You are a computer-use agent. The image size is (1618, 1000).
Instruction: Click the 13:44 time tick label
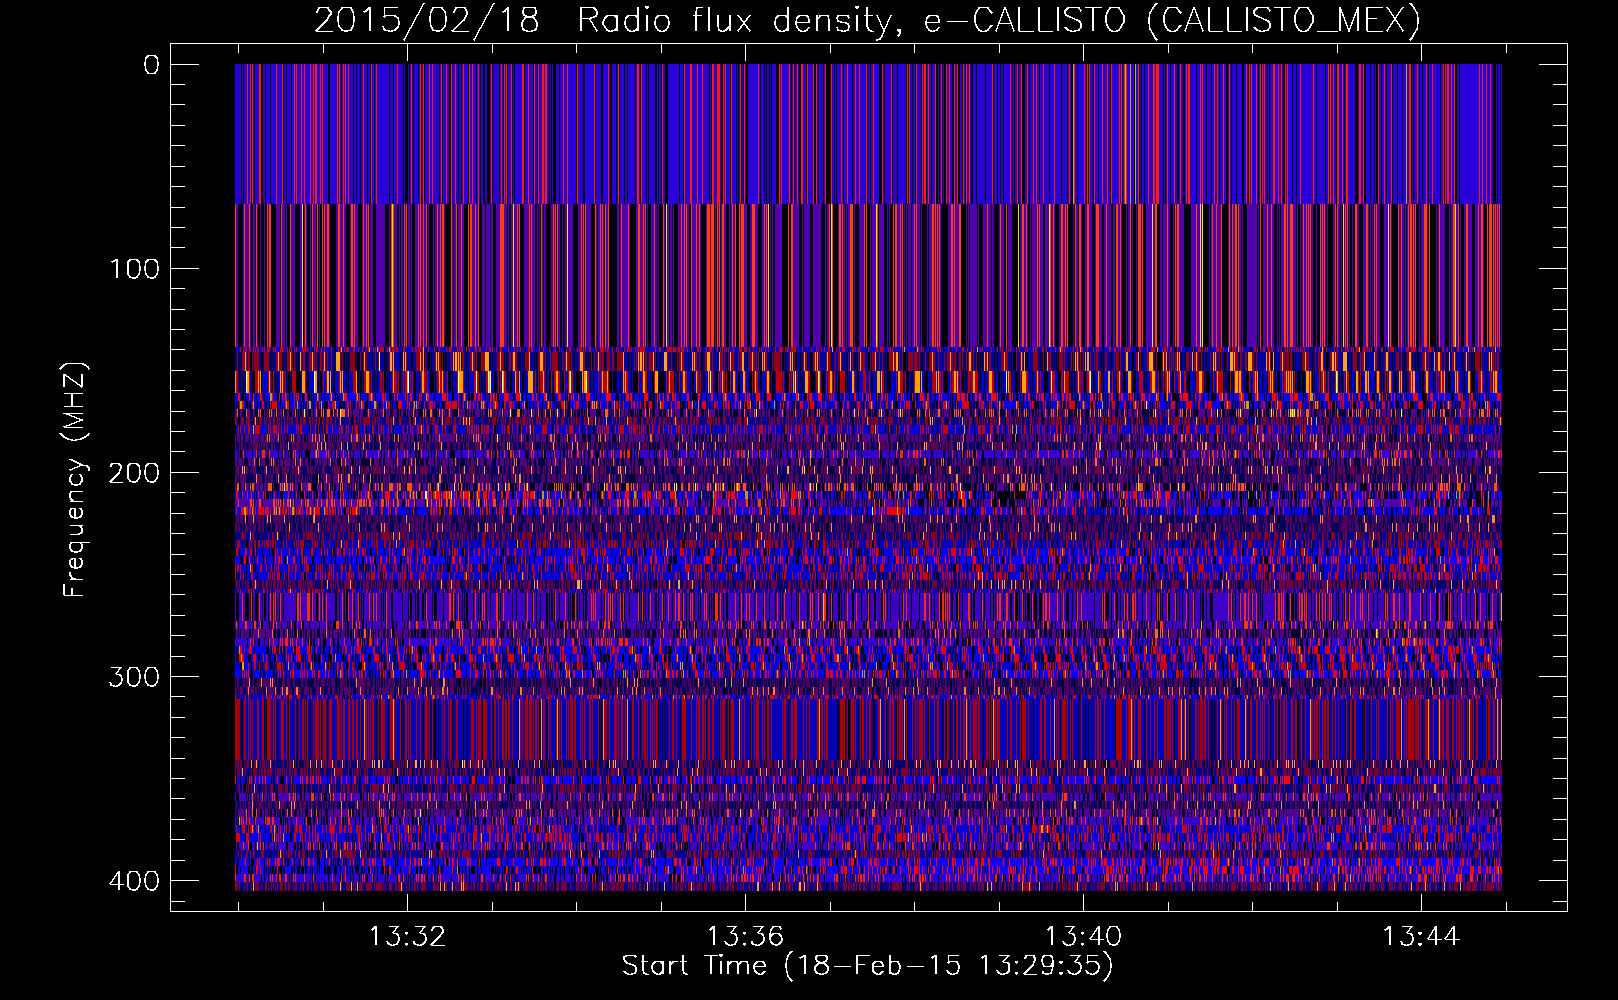tap(1421, 937)
